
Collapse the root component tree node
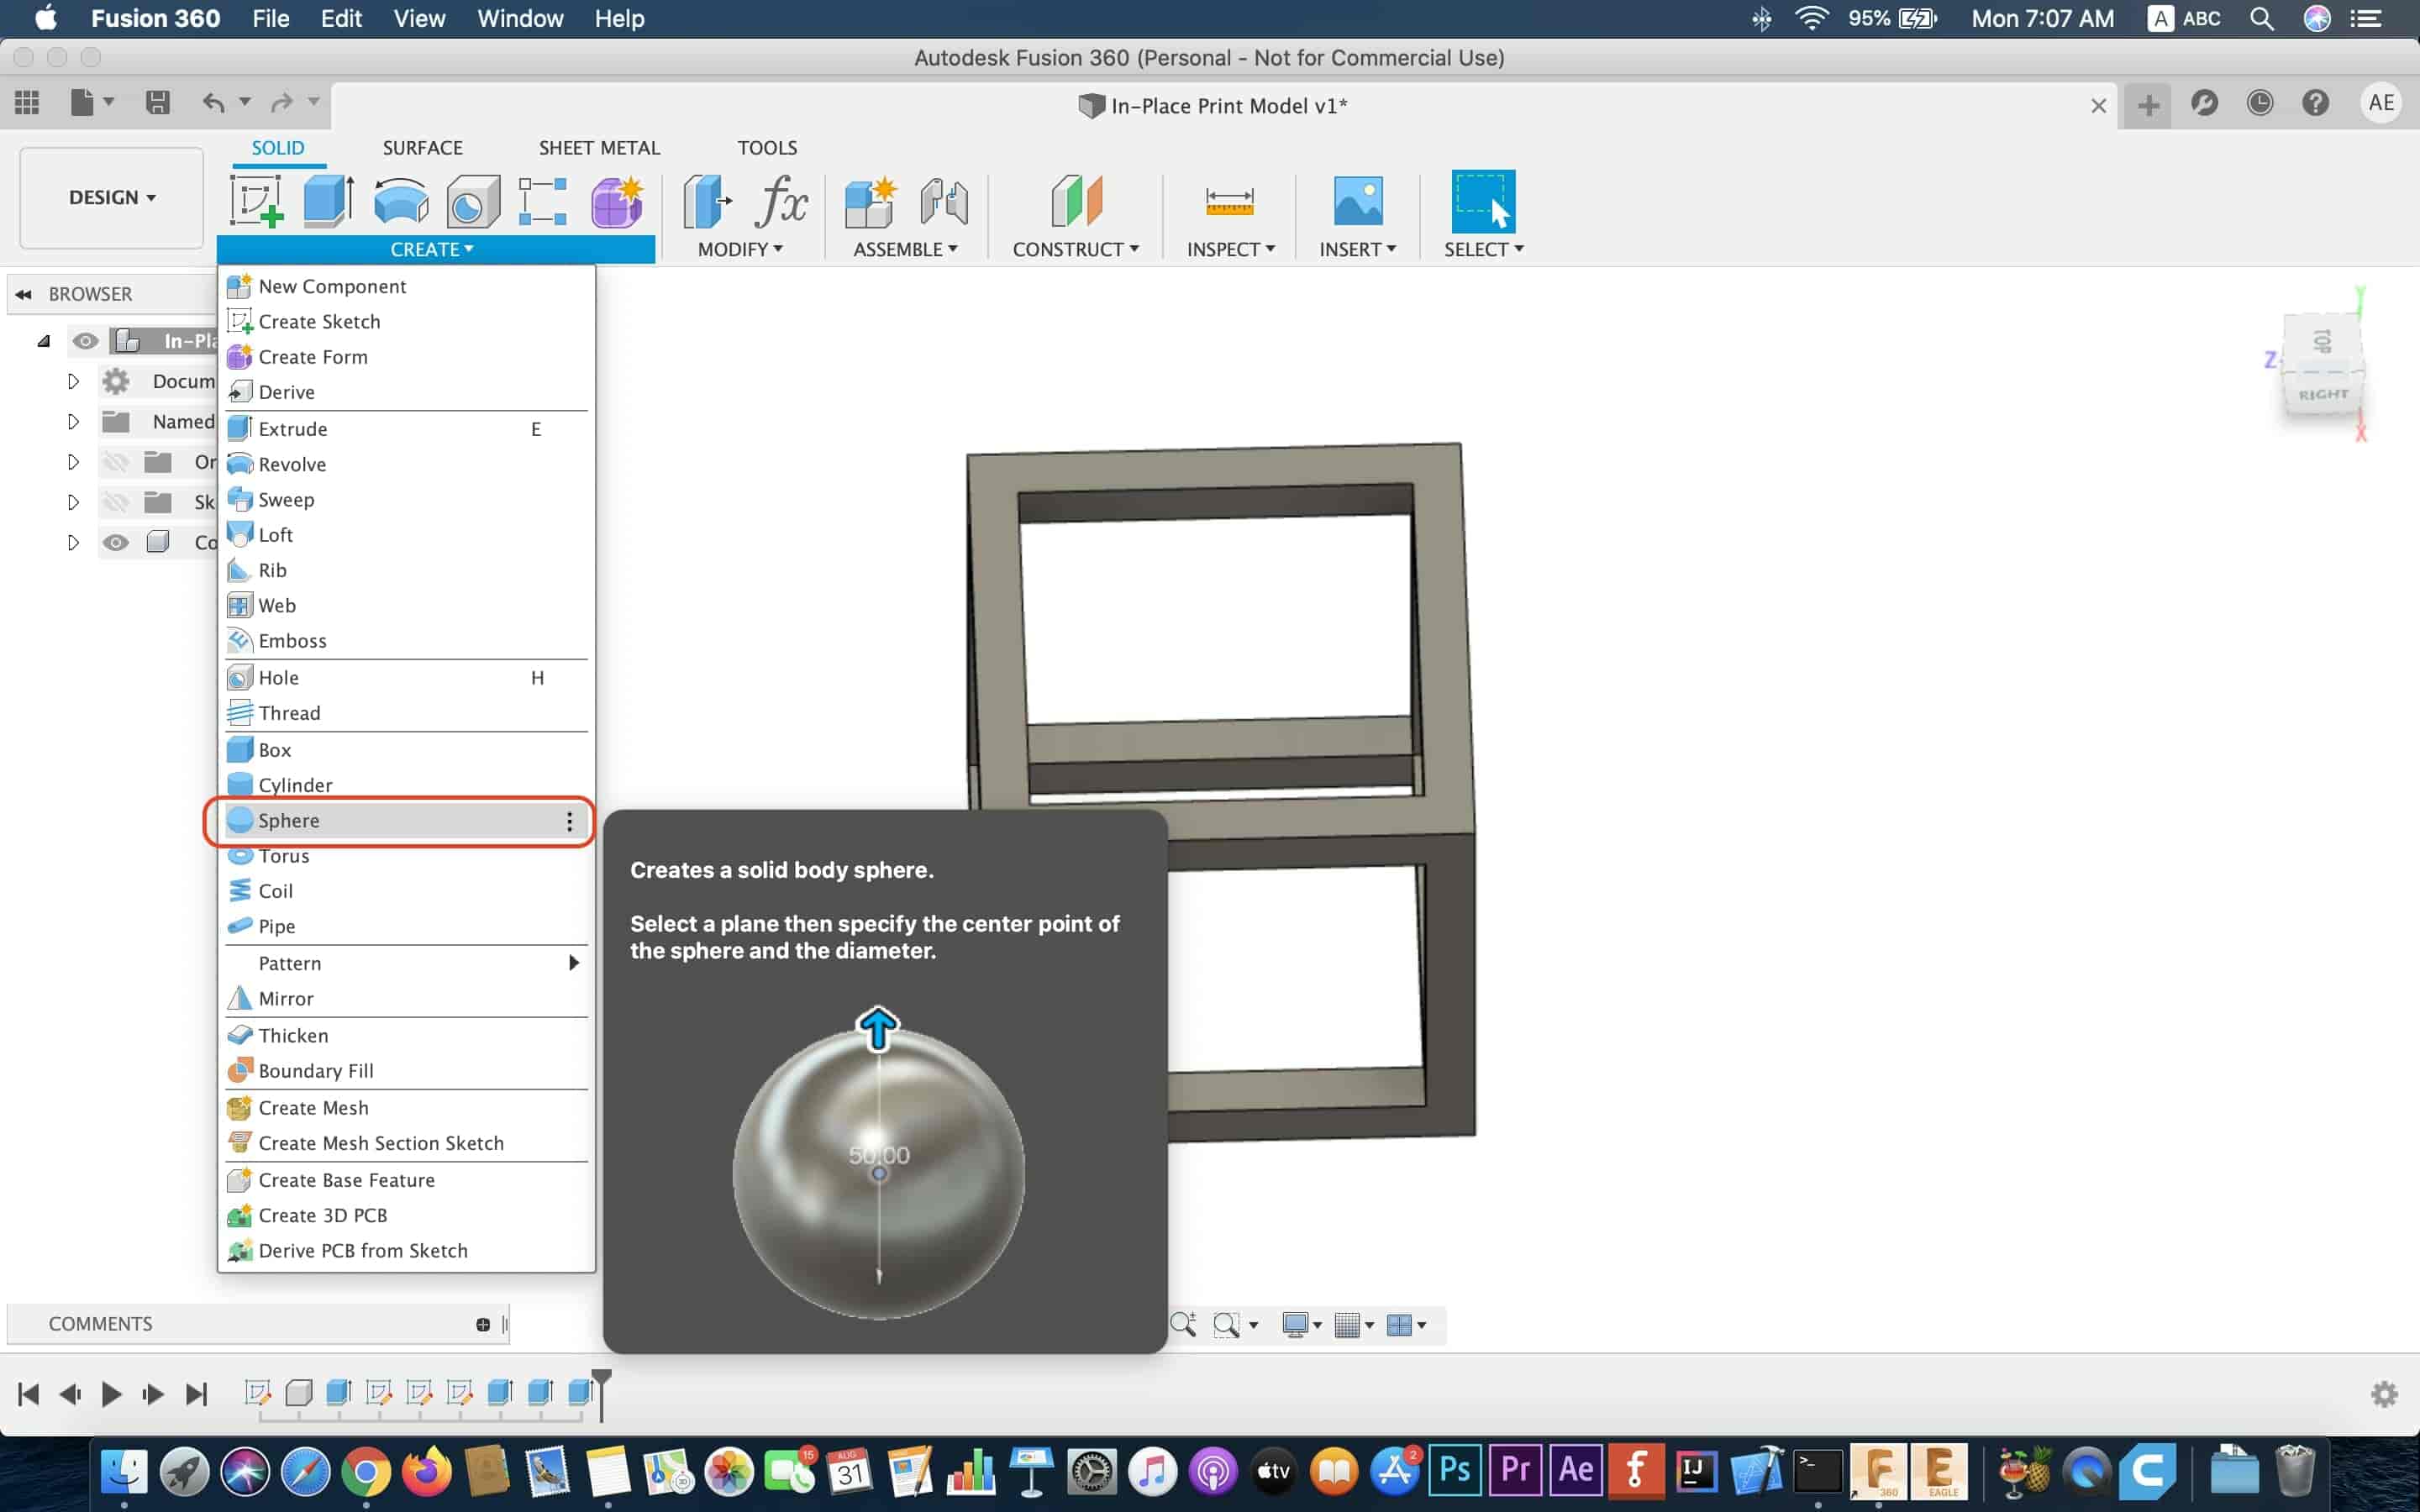(43, 341)
